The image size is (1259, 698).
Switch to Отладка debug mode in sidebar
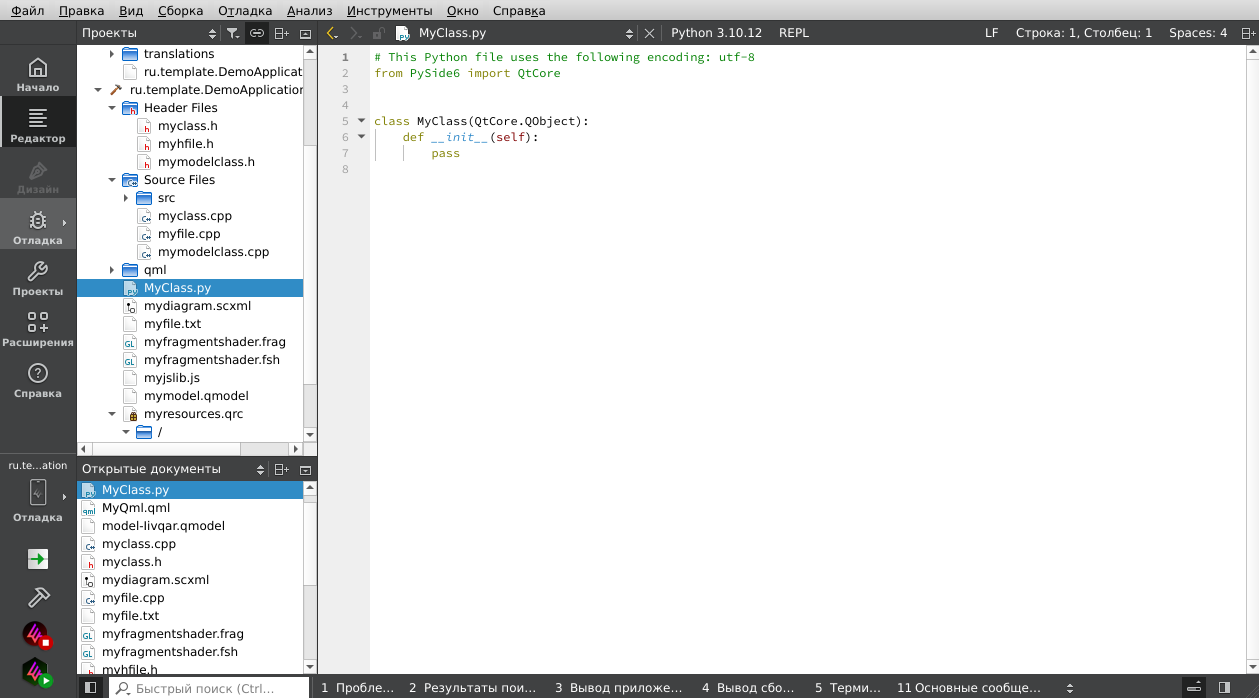(37, 227)
